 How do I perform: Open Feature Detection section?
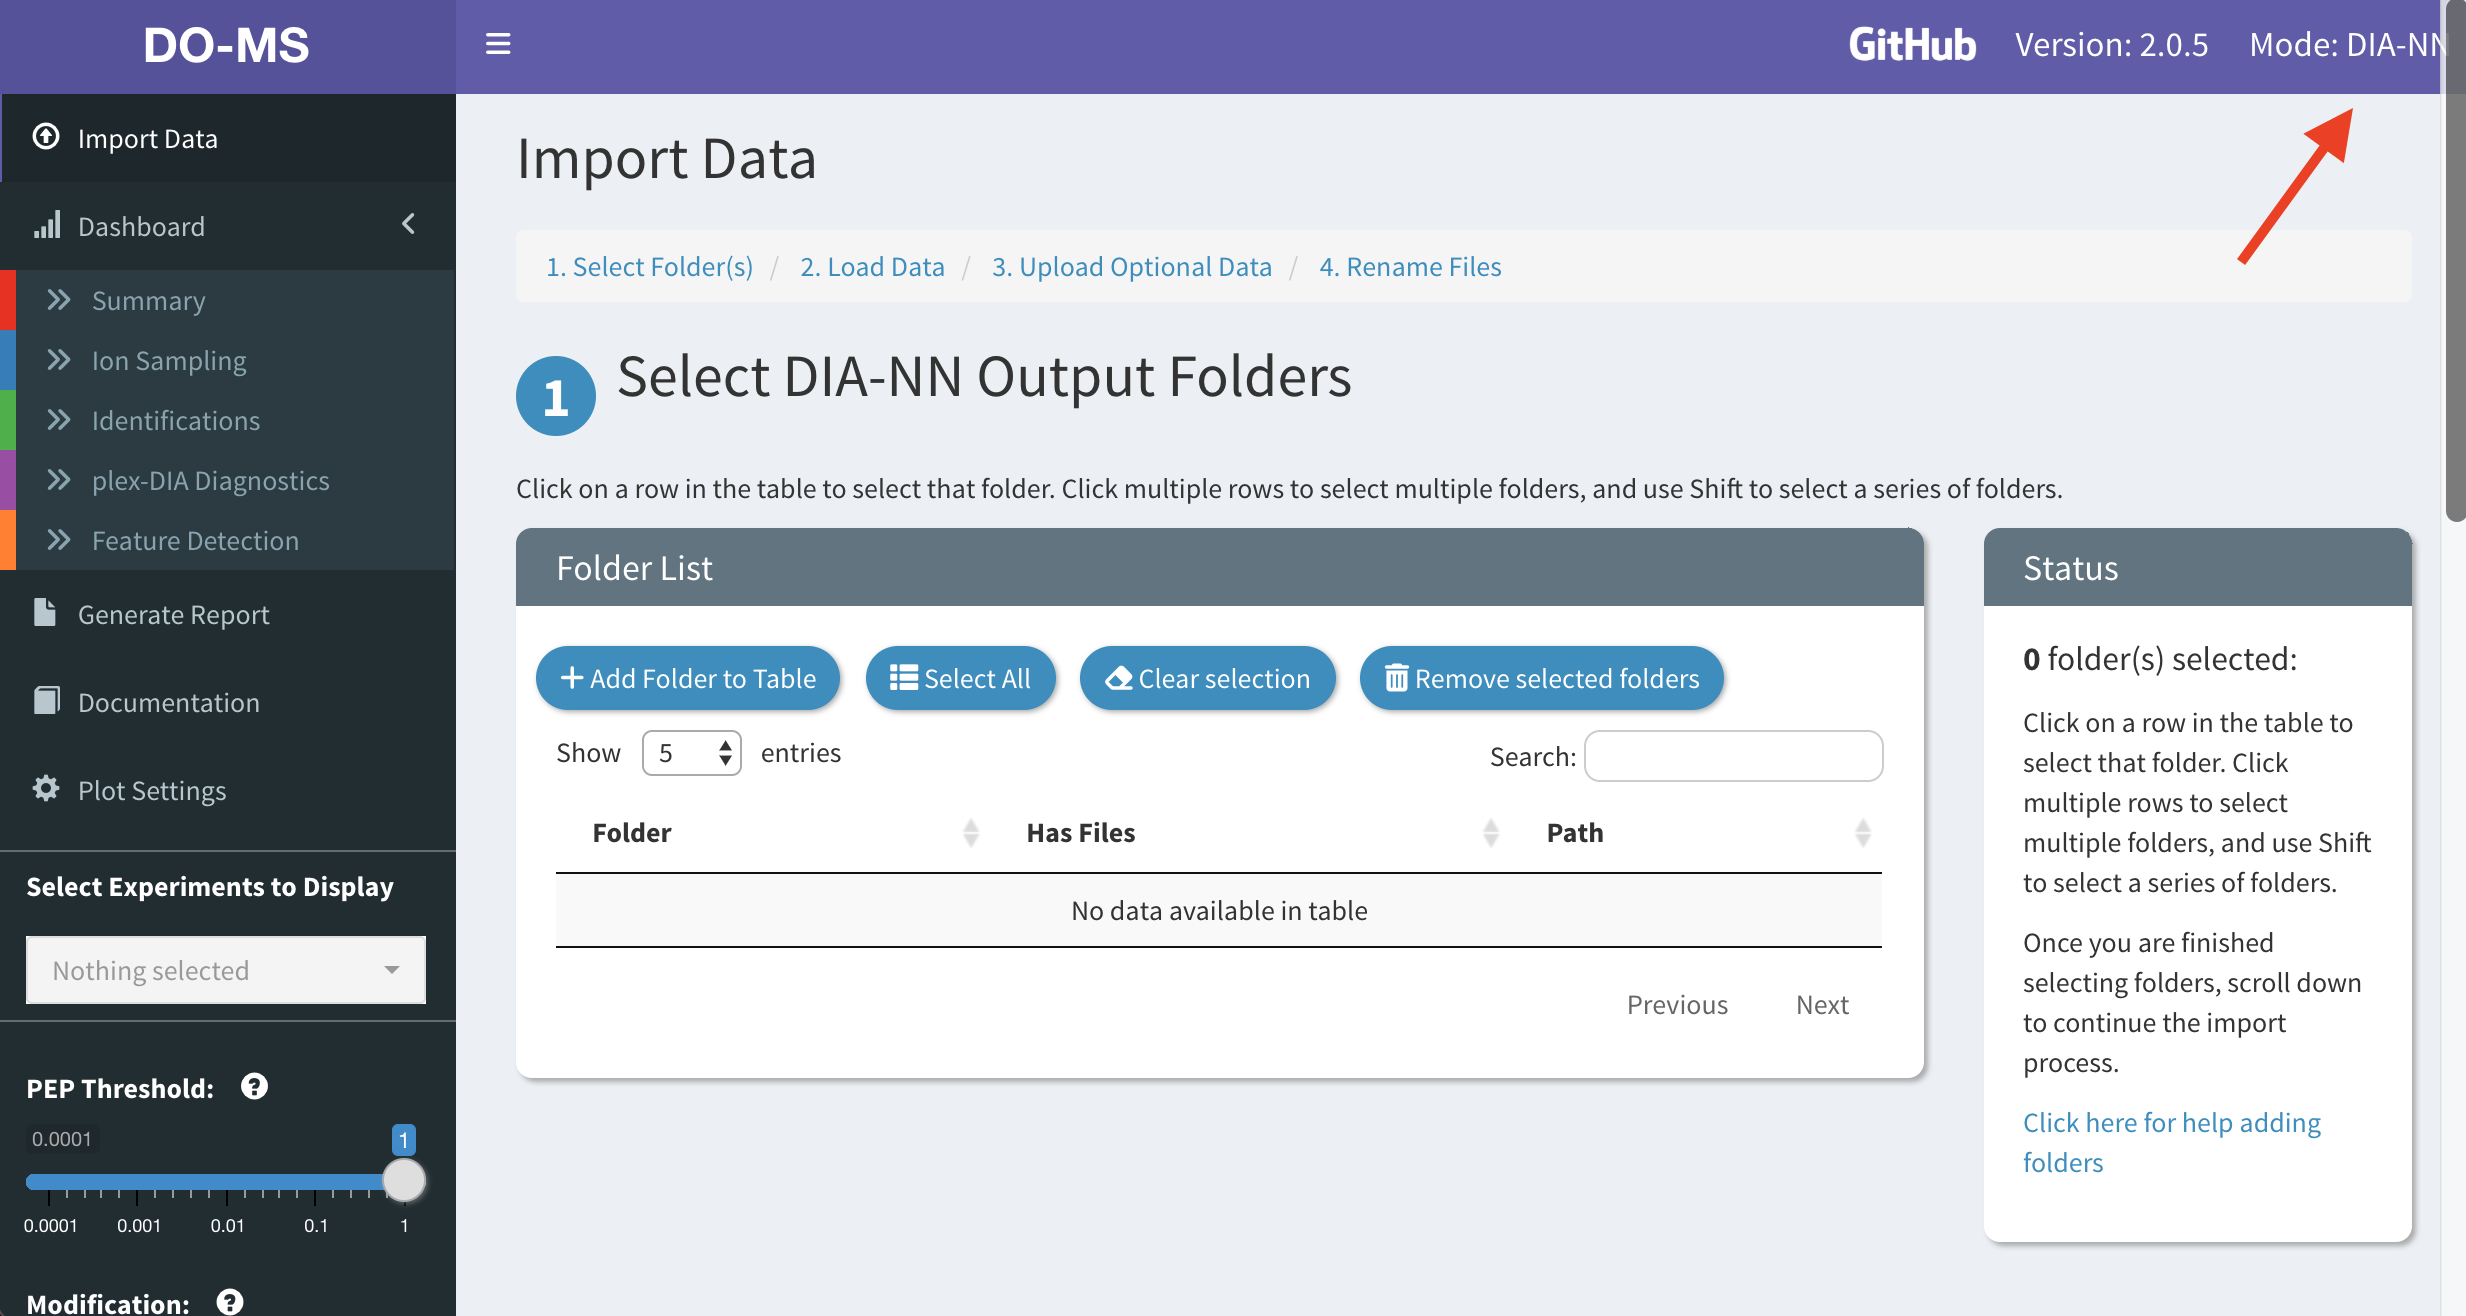pos(228,540)
